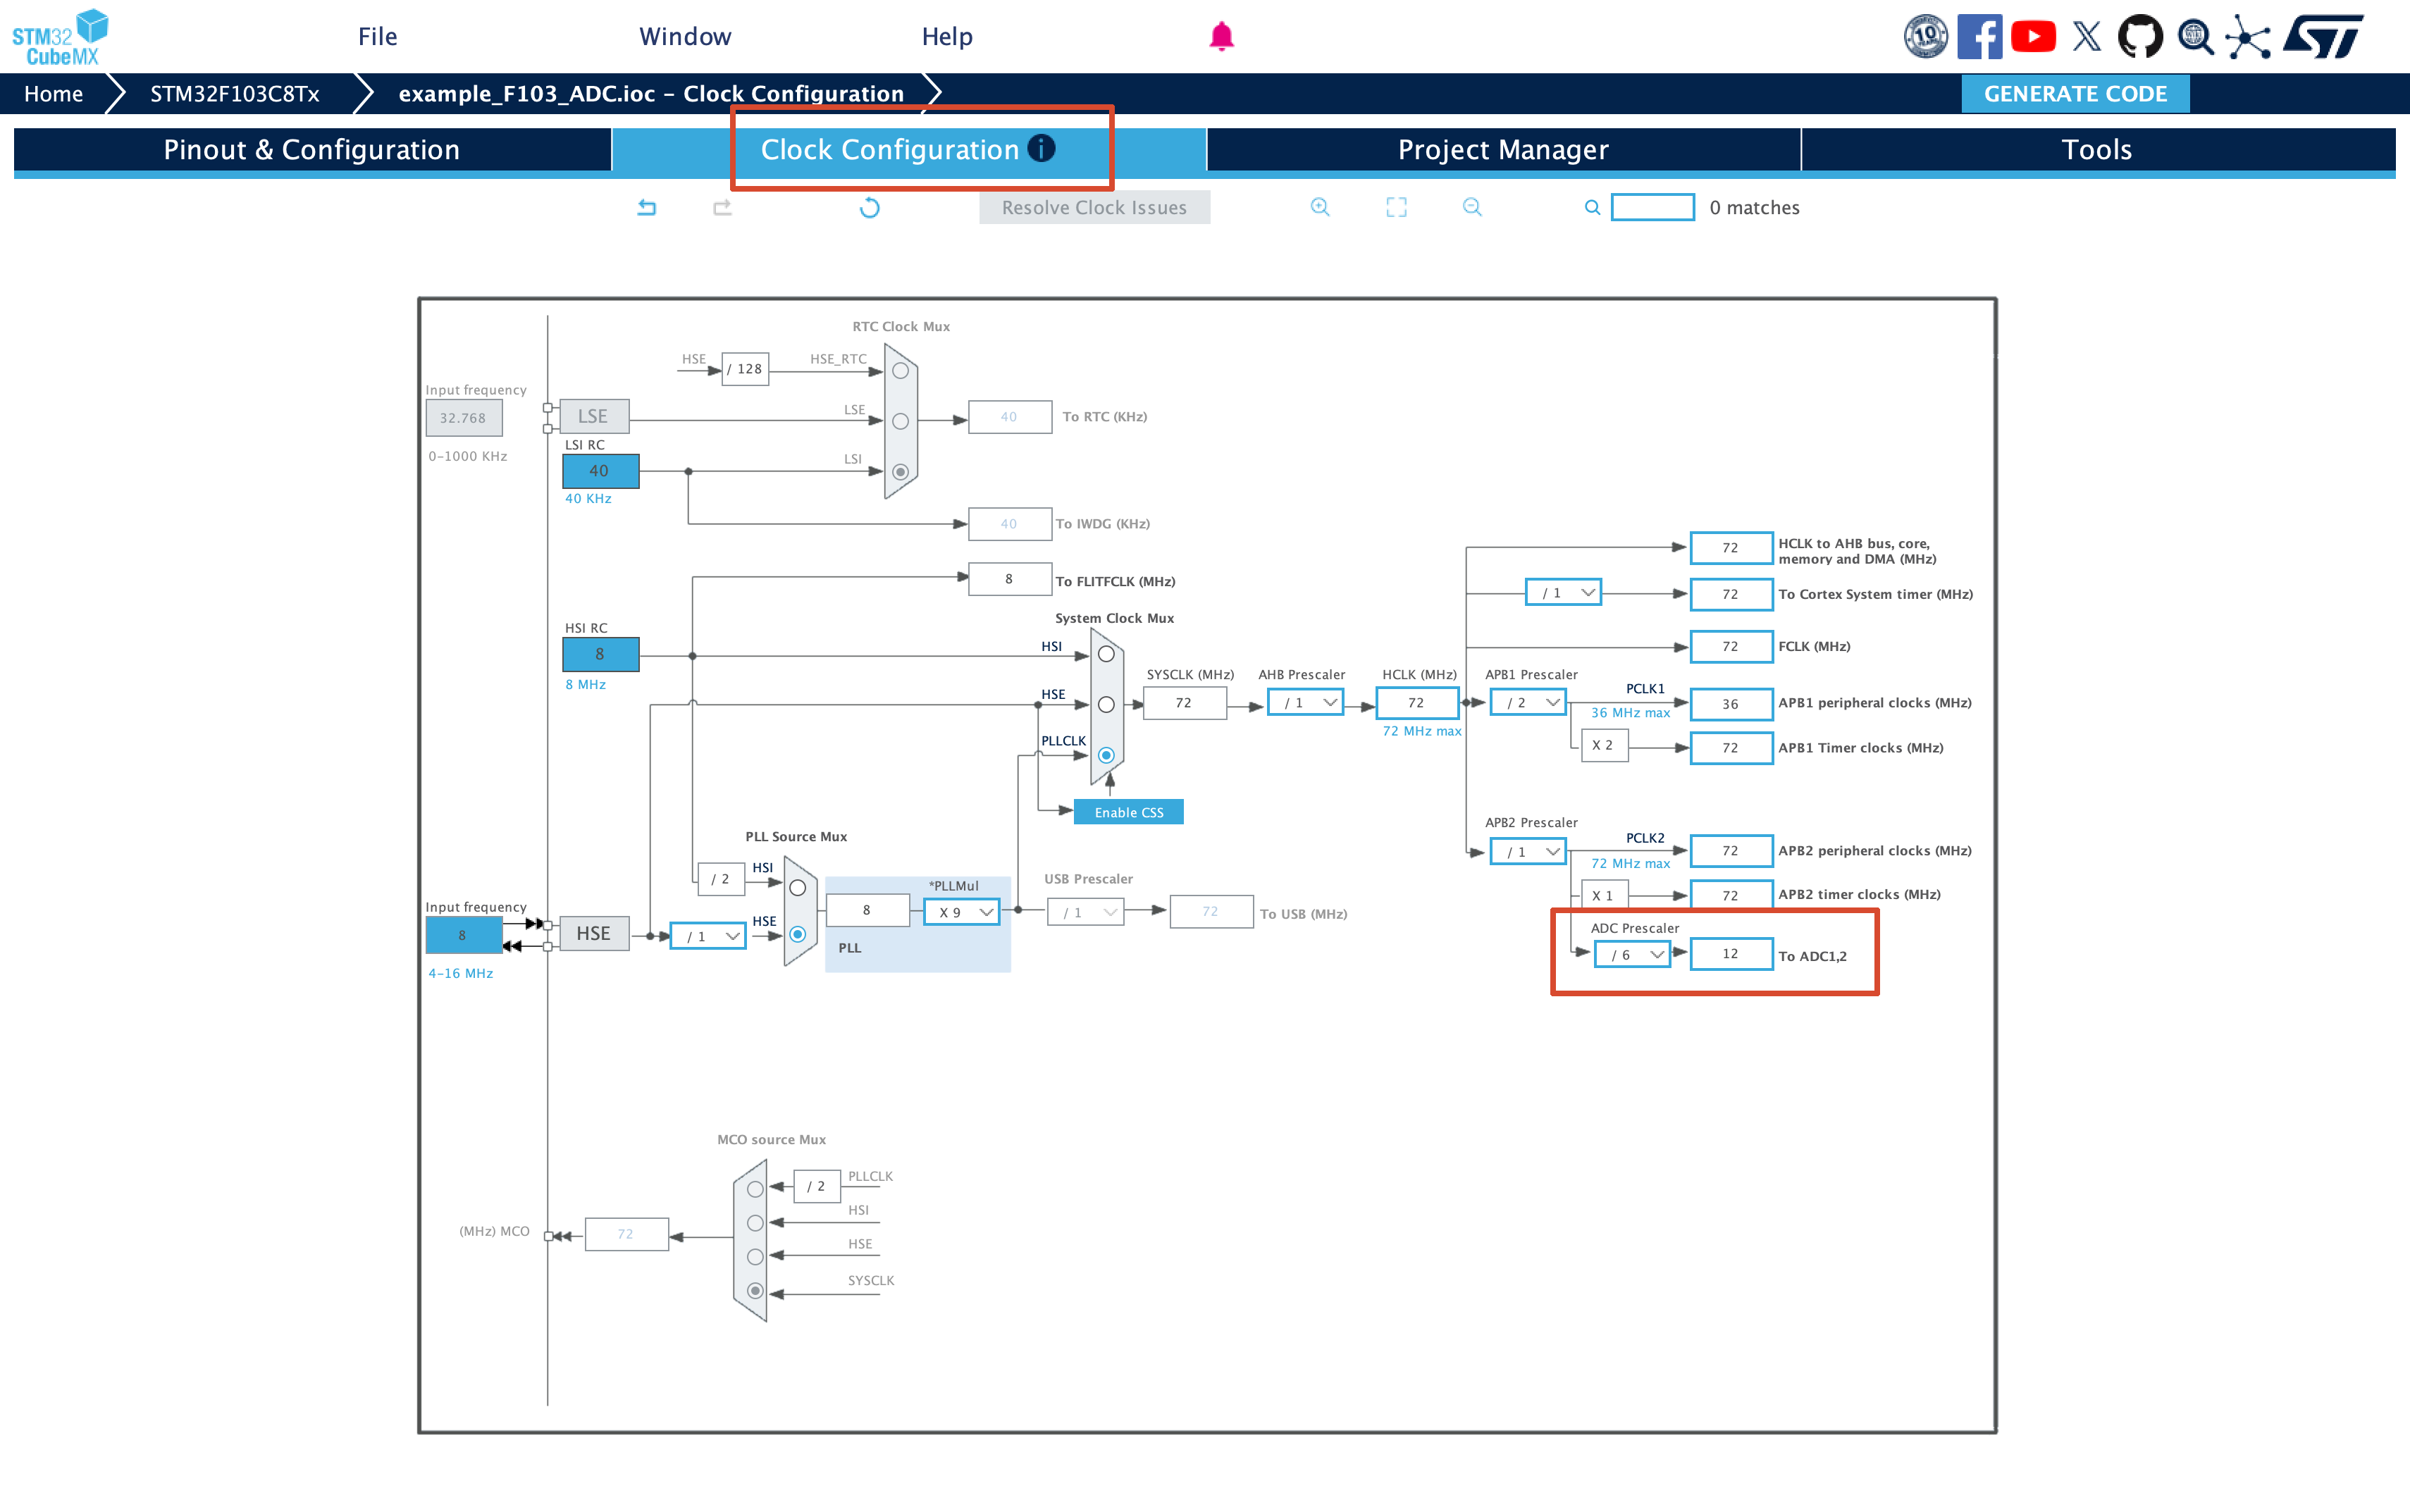The height and width of the screenshot is (1512, 2410).
Task: Open the APB2 Prescaler dropdown
Action: point(1527,851)
